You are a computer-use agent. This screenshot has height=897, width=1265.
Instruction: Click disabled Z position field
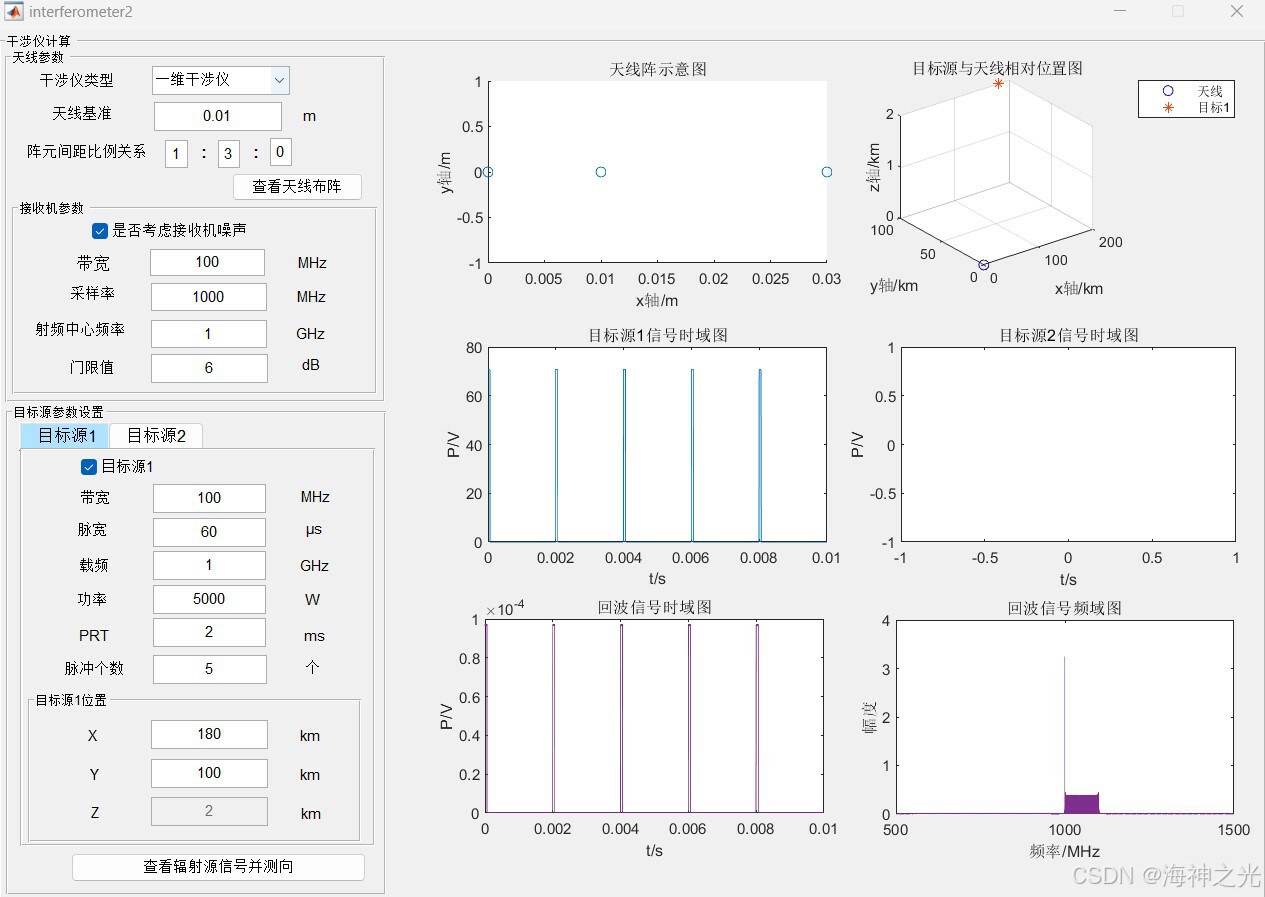click(209, 811)
